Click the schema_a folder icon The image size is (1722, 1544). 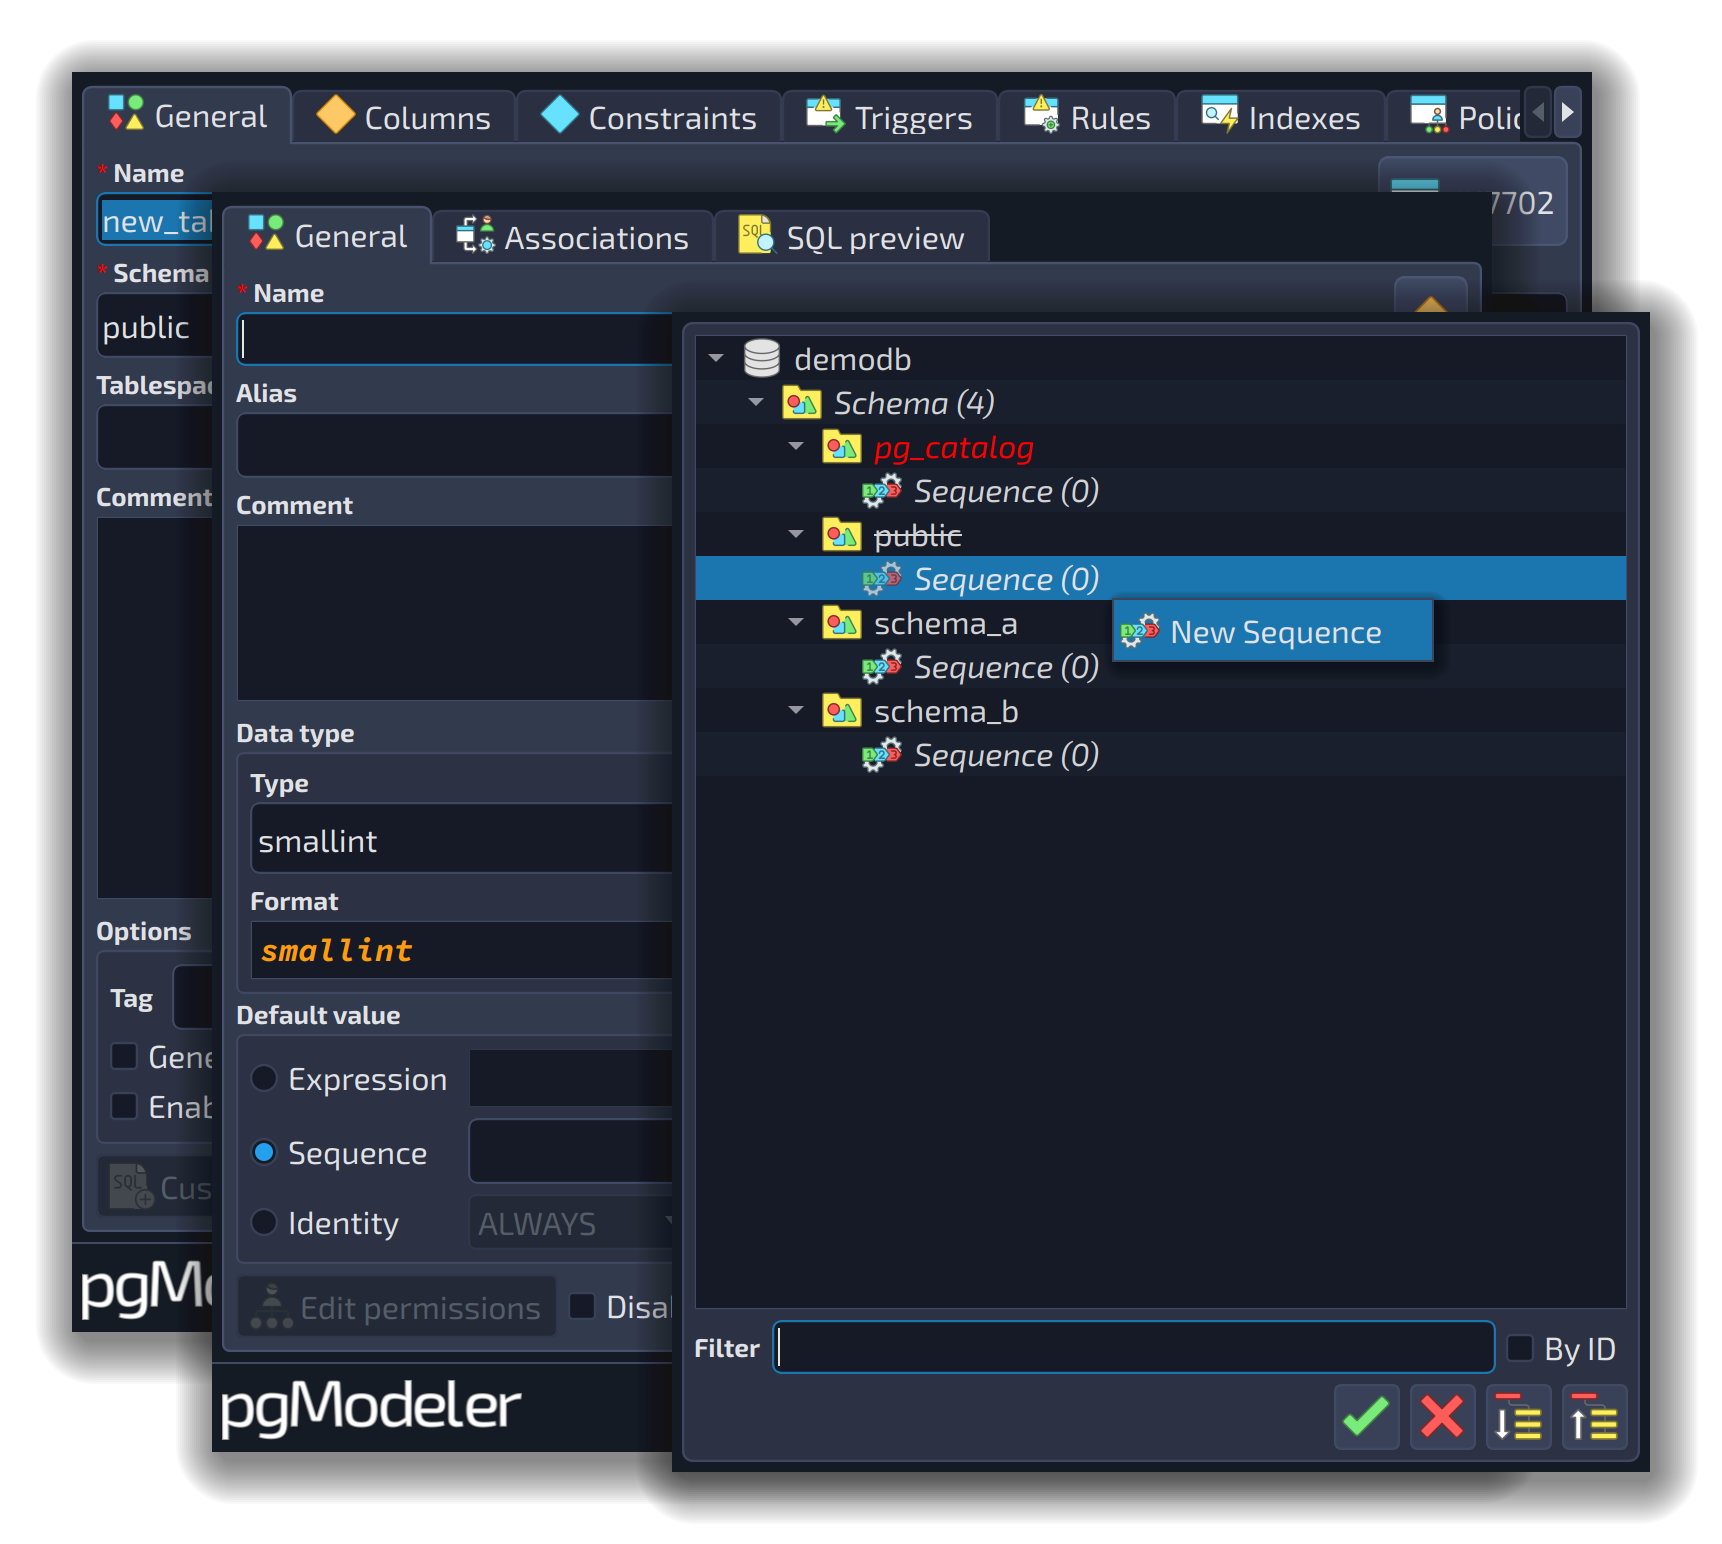(x=842, y=623)
